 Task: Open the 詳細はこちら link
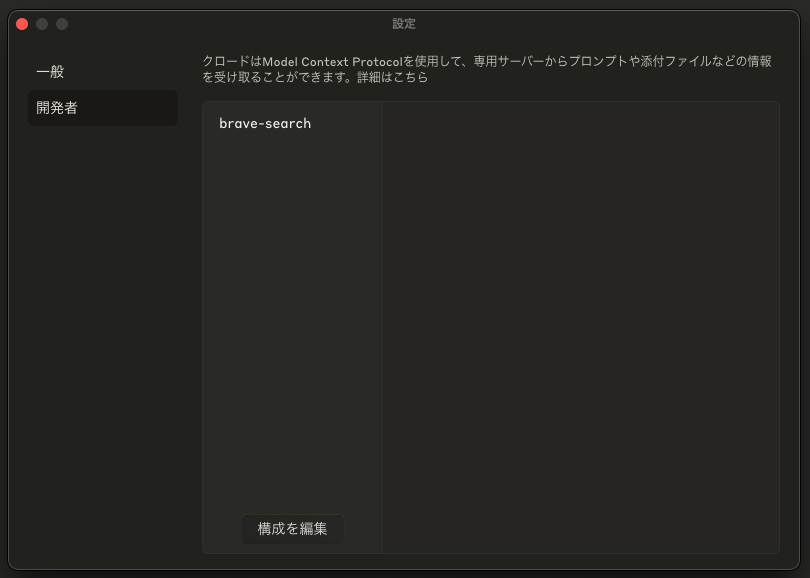[x=392, y=77]
